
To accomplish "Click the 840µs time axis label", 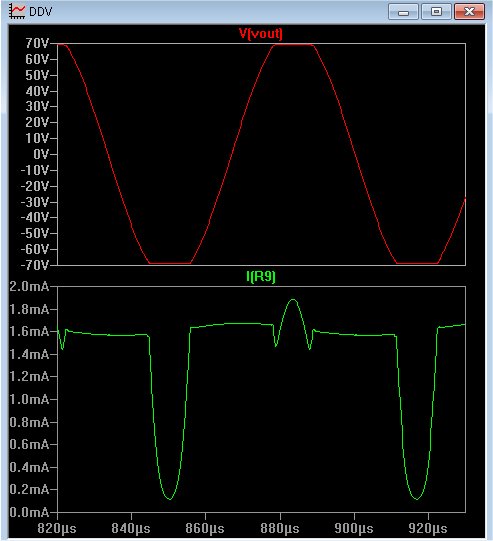I will pos(131,528).
